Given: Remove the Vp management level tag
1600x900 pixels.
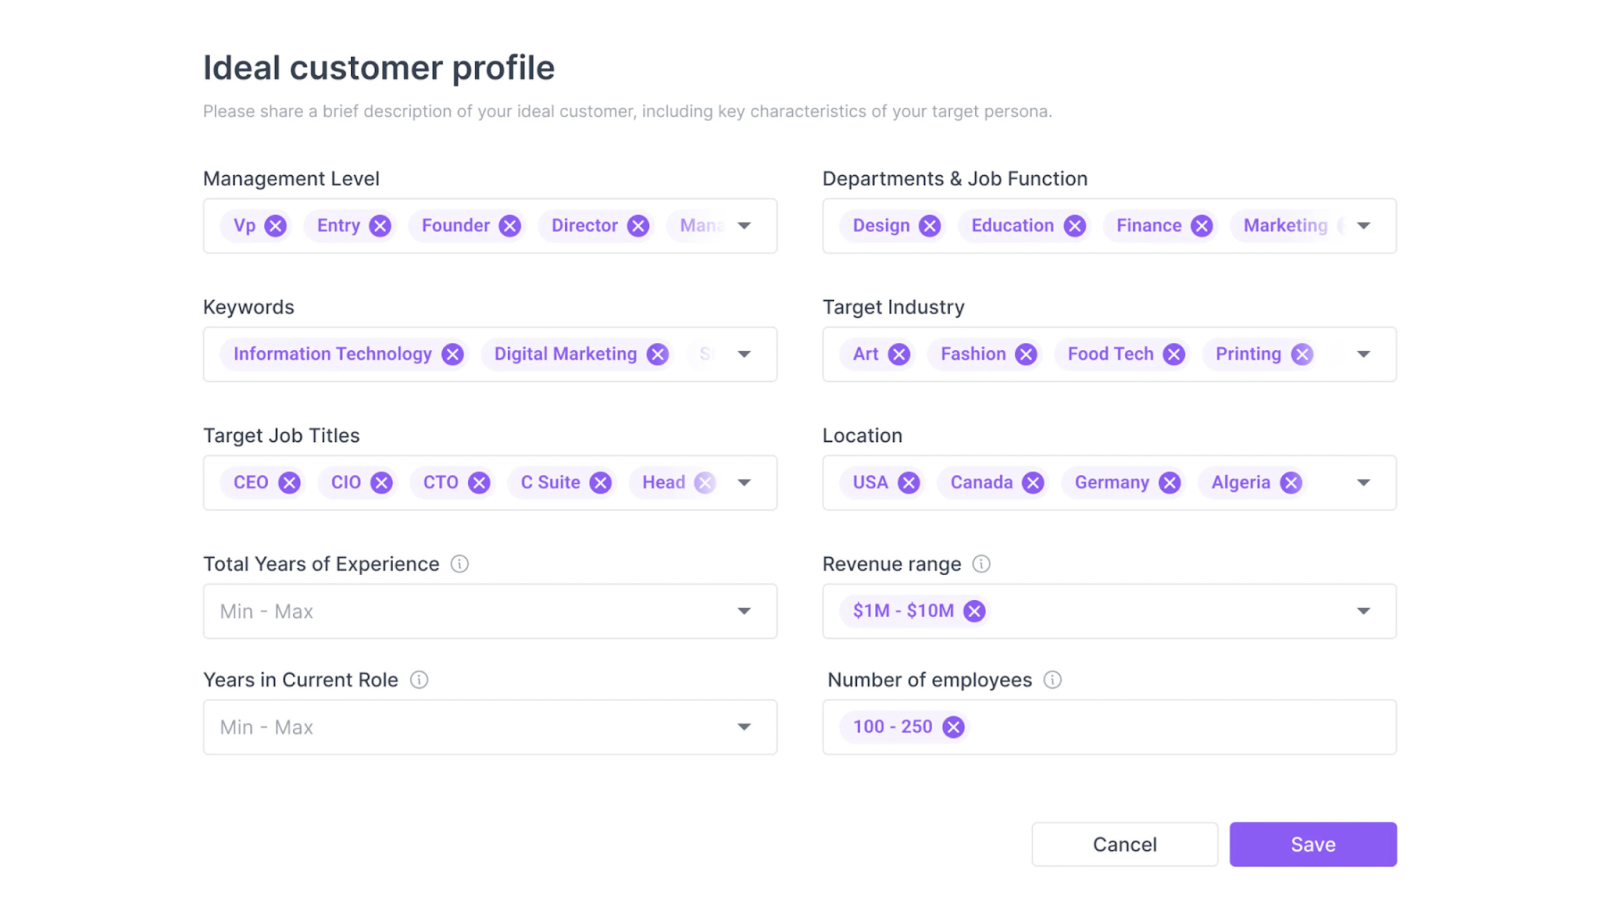Looking at the screenshot, I should pyautogui.click(x=276, y=226).
